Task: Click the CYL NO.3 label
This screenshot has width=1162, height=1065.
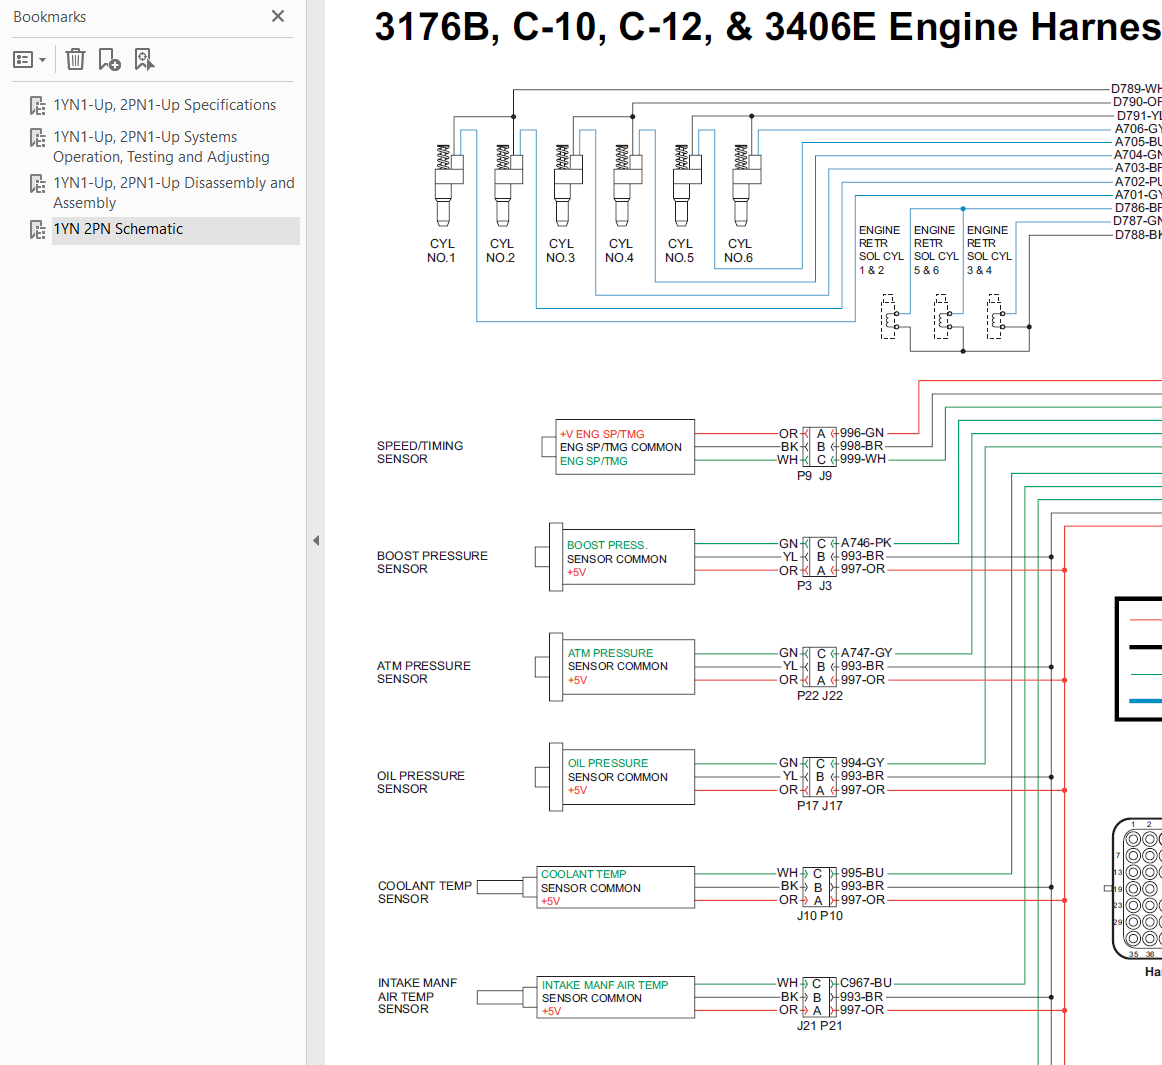Action: coord(560,251)
